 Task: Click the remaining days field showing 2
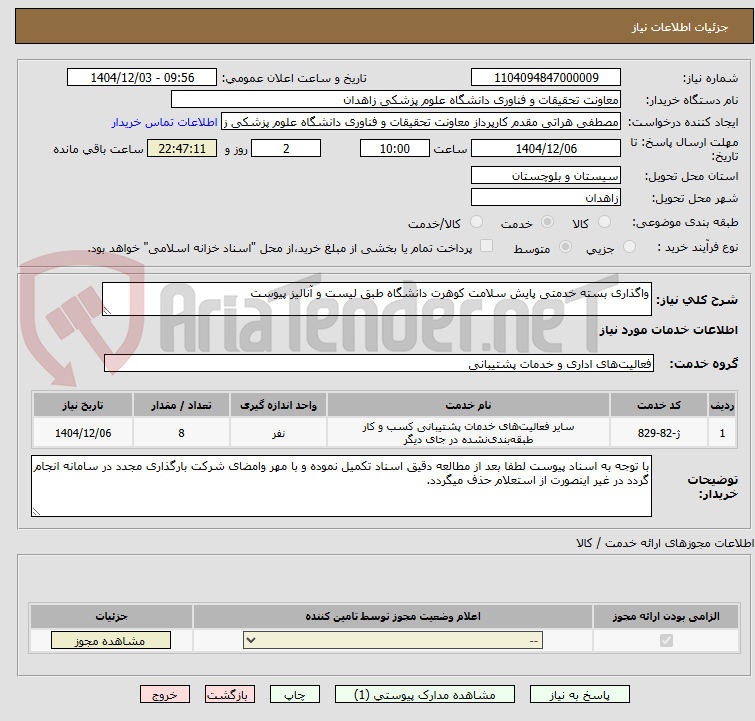pos(286,148)
